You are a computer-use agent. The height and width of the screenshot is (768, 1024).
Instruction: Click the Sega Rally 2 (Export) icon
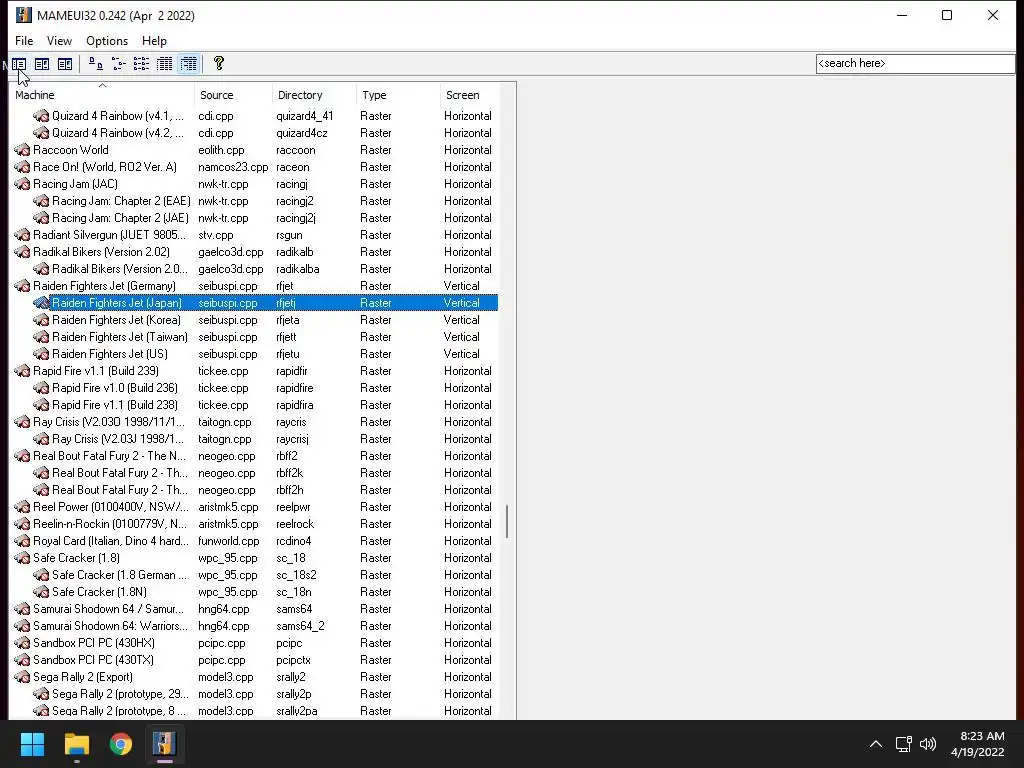pyautogui.click(x=22, y=677)
